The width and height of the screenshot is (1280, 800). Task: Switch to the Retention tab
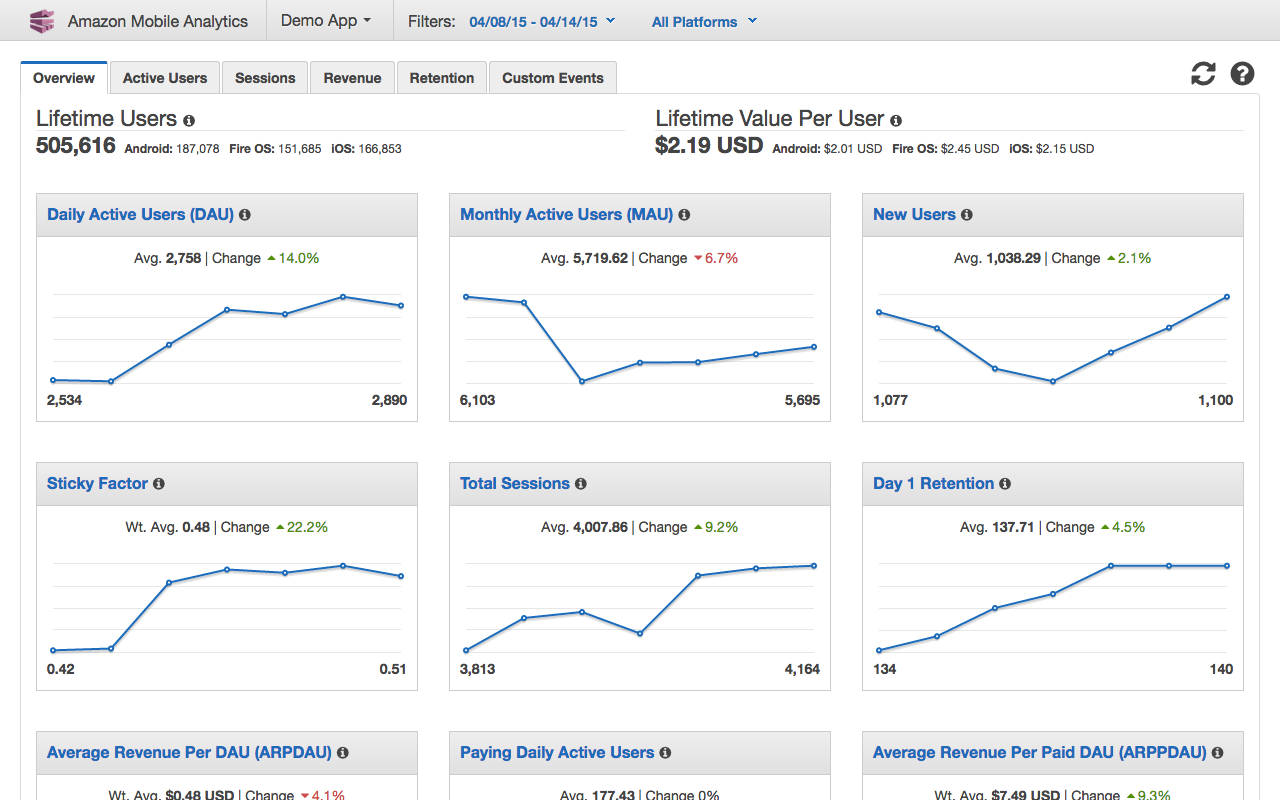click(442, 78)
